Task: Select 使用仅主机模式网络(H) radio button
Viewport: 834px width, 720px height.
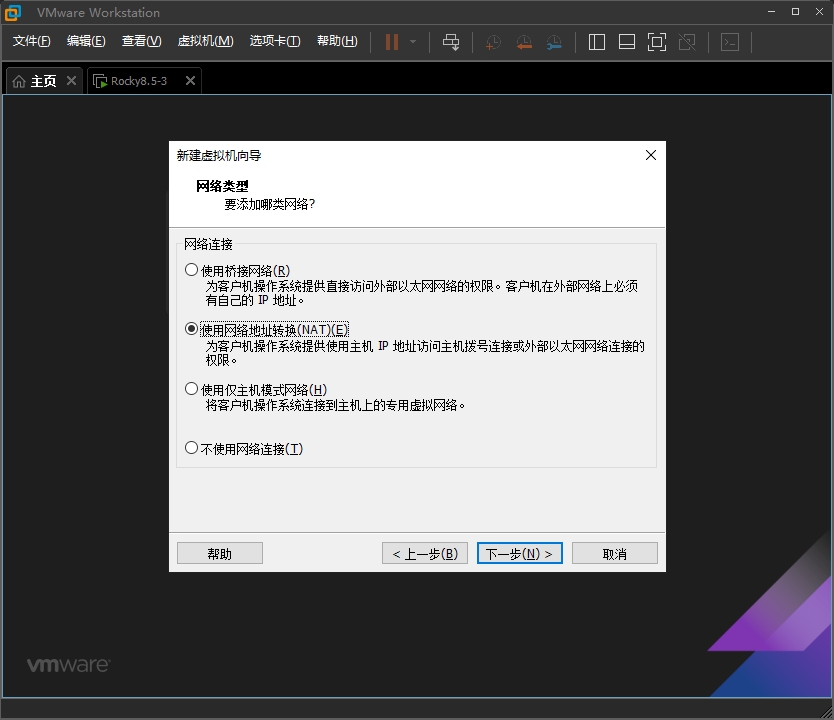Action: point(191,389)
